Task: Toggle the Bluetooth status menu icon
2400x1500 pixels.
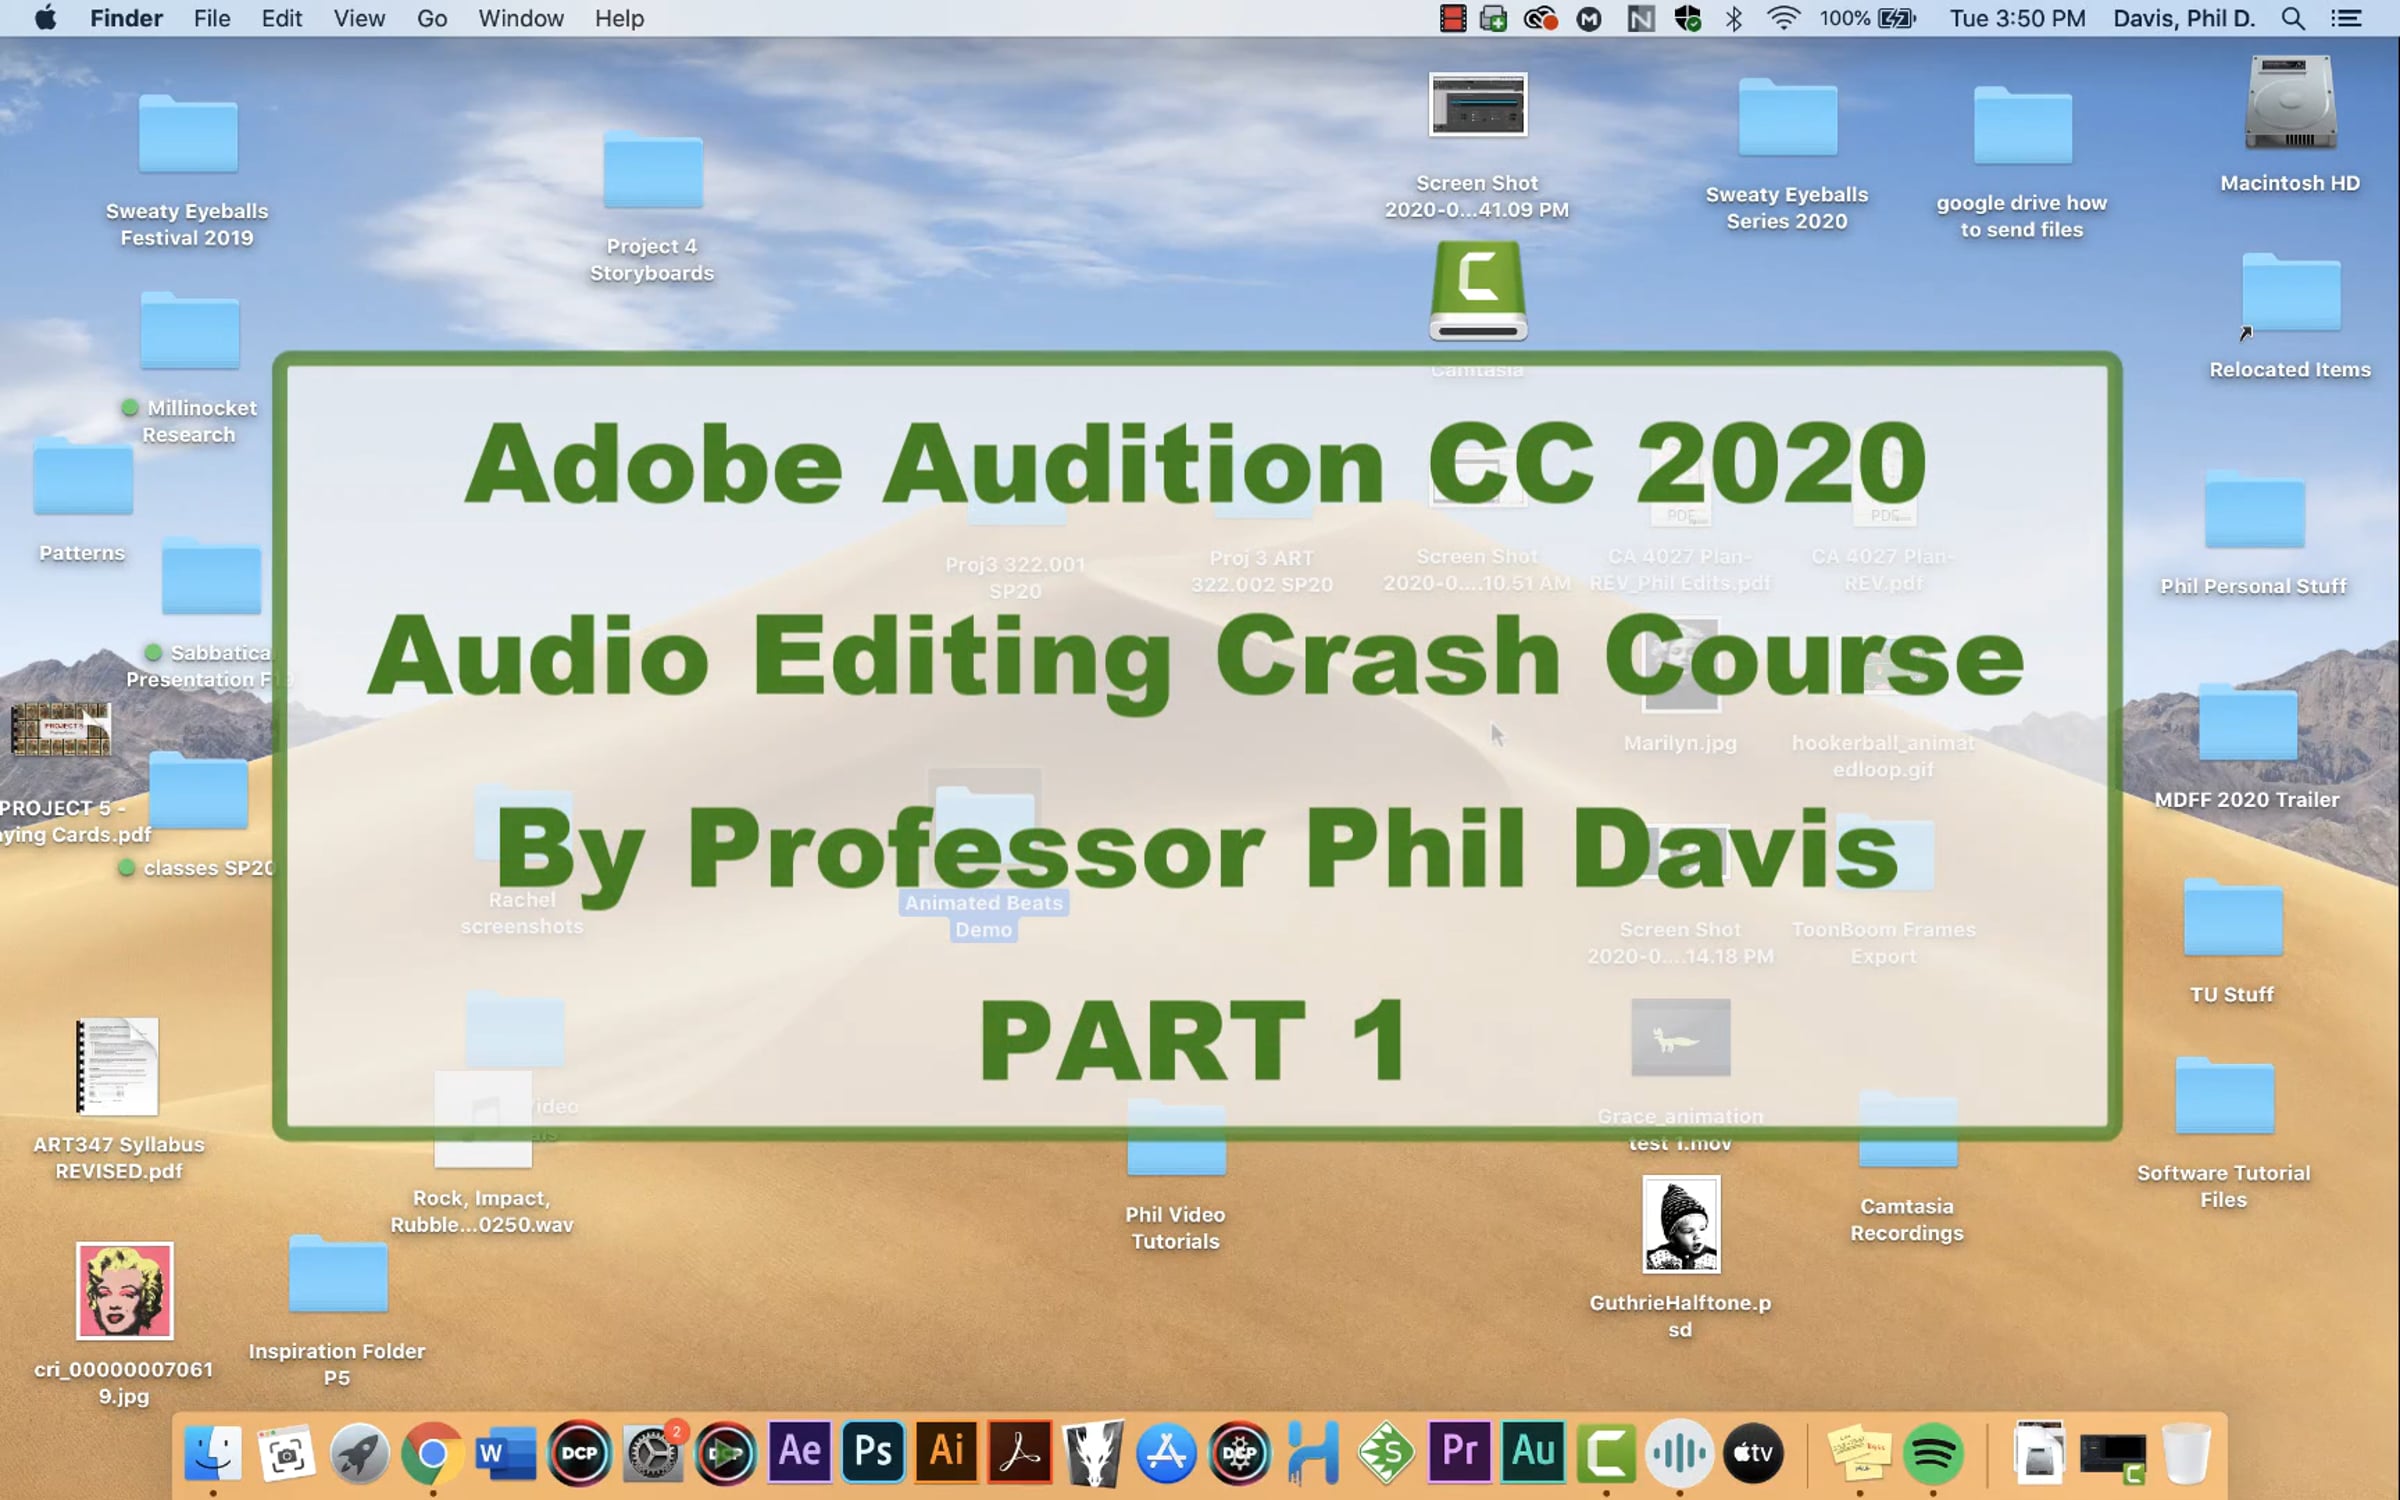Action: [1734, 18]
